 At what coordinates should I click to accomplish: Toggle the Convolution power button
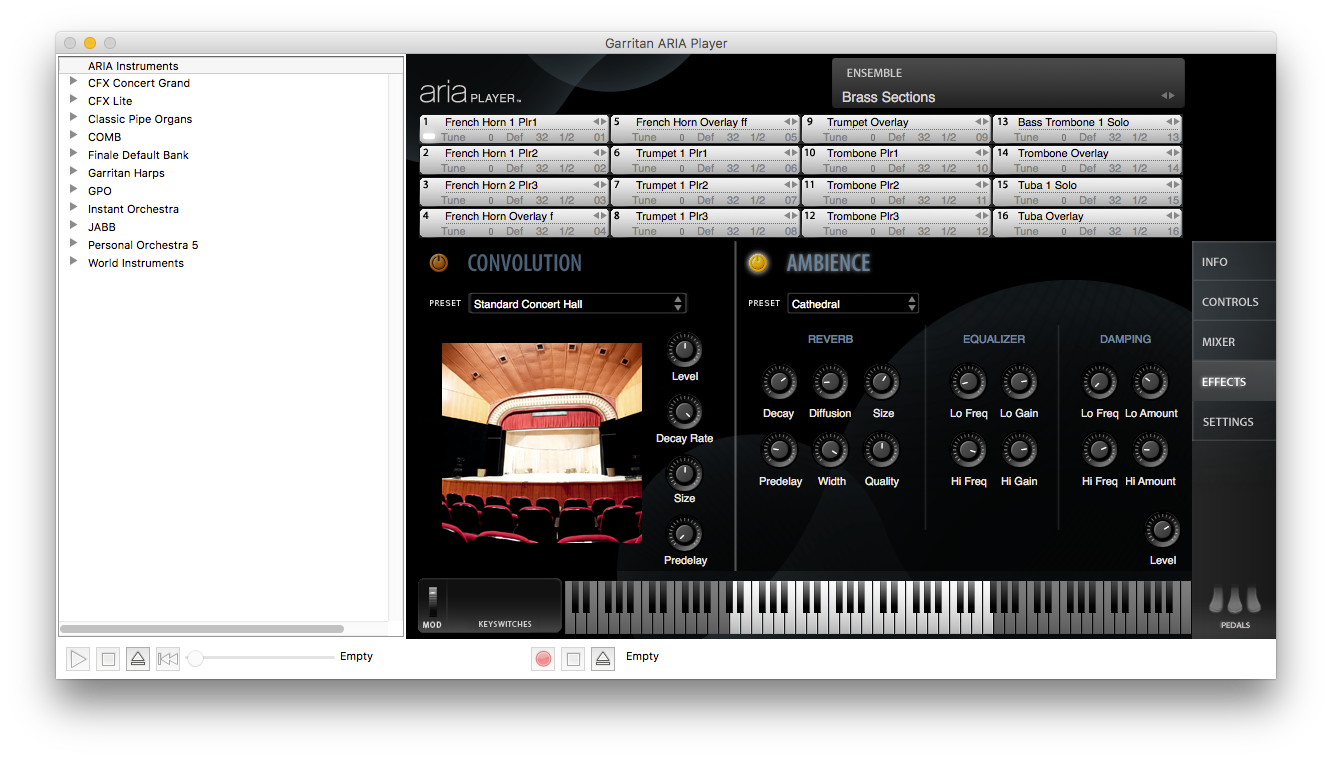pos(439,263)
